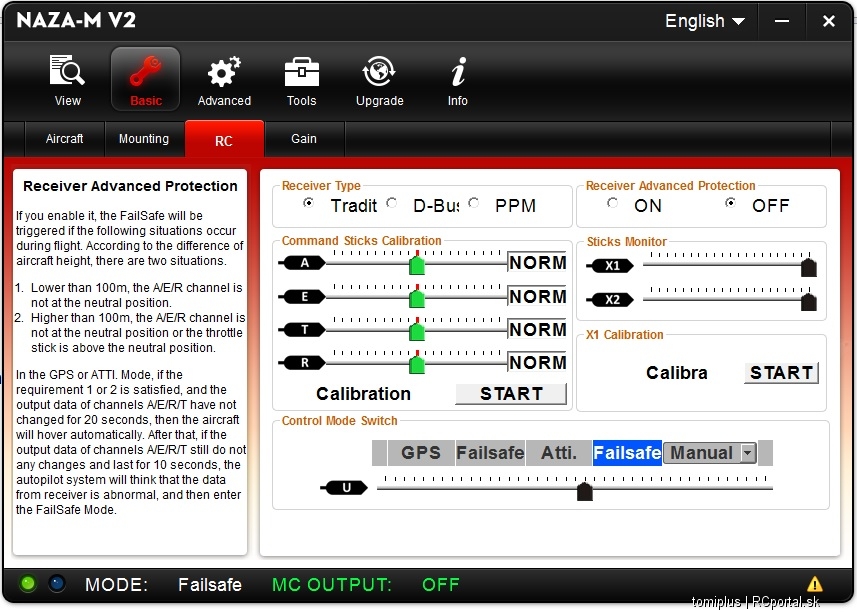This screenshot has width=857, height=612.
Task: Click the X2 monitor slider handle
Action: [808, 302]
